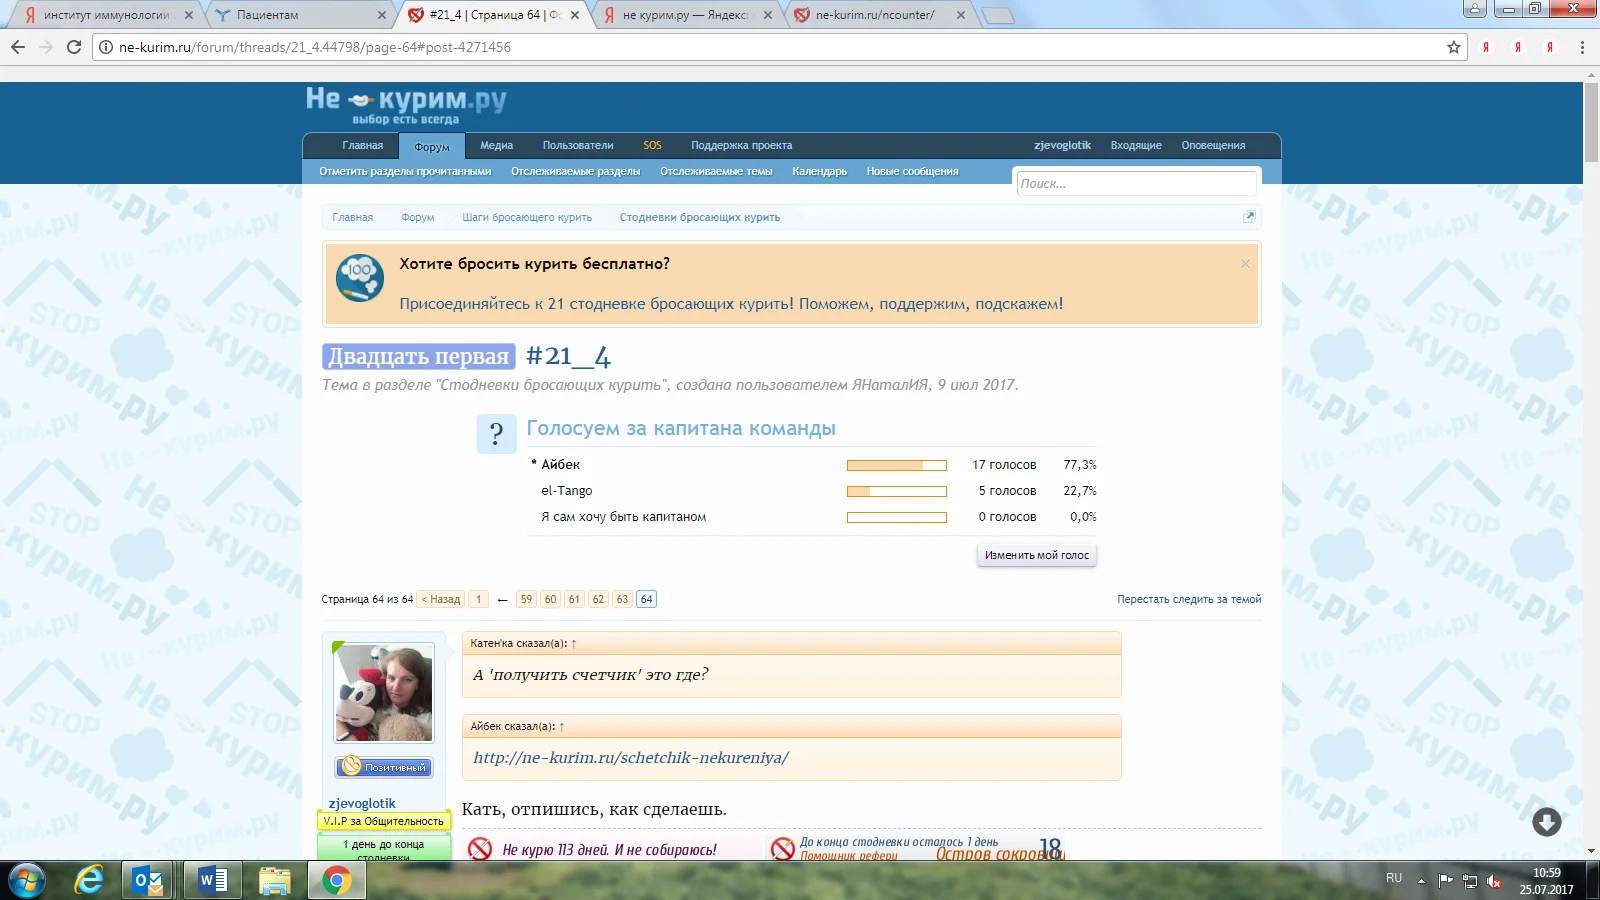Viewport: 1600px width, 900px height.
Task: Click the 'Я сам хочу быть капитаном' result bar
Action: (x=897, y=517)
